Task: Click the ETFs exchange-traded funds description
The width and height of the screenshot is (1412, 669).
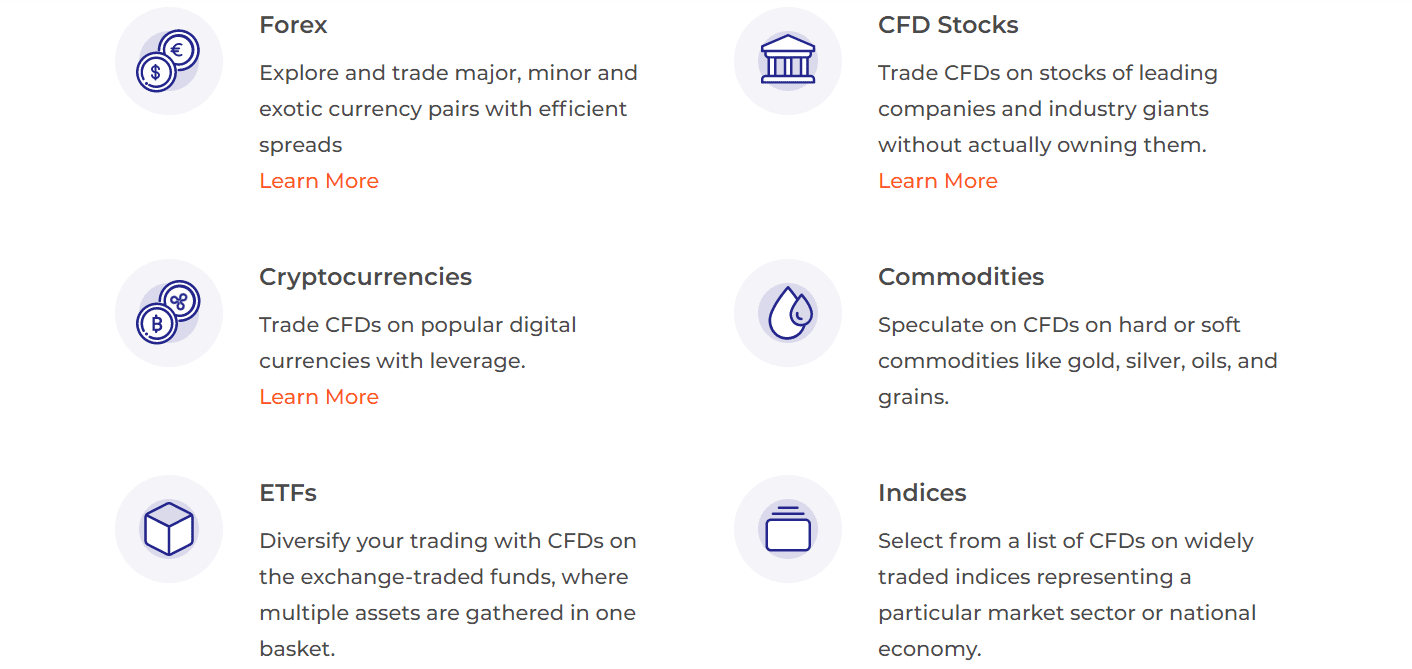Action: pyautogui.click(x=448, y=595)
